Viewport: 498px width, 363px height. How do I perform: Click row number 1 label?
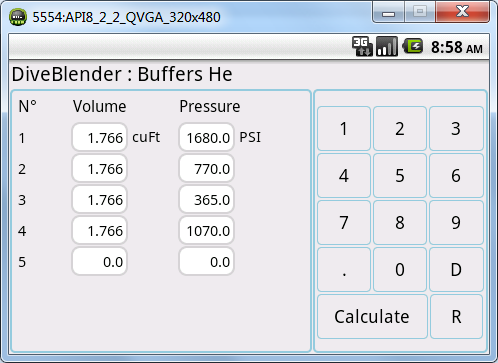pyautogui.click(x=22, y=138)
